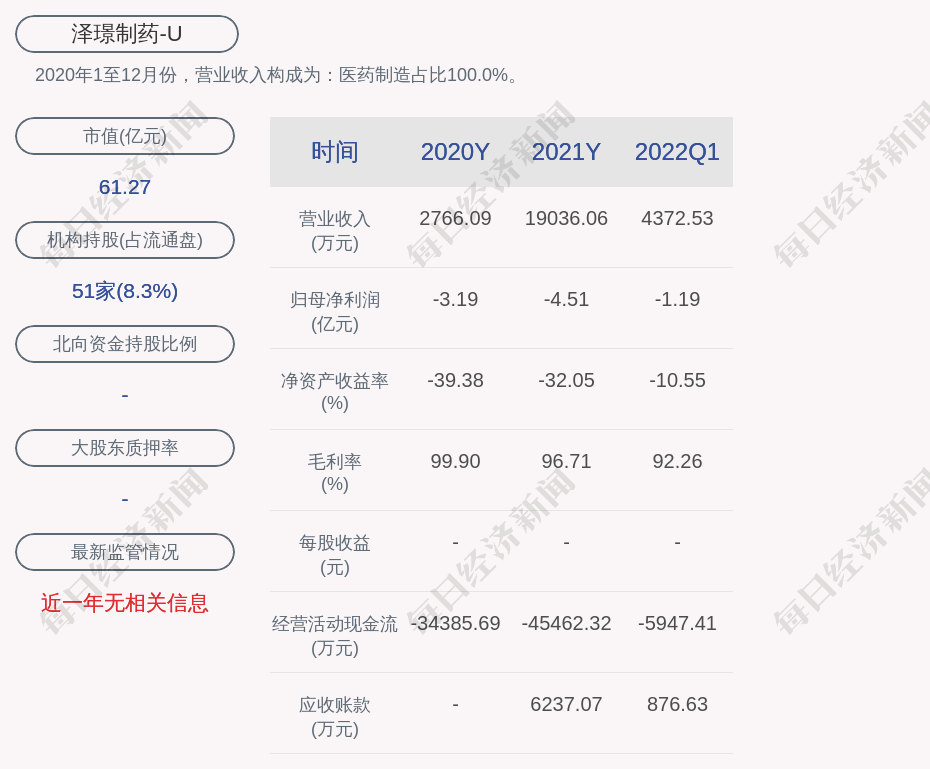Image resolution: width=930 pixels, height=769 pixels.
Task: Click the ROE value -39.38
Action: coord(455,380)
